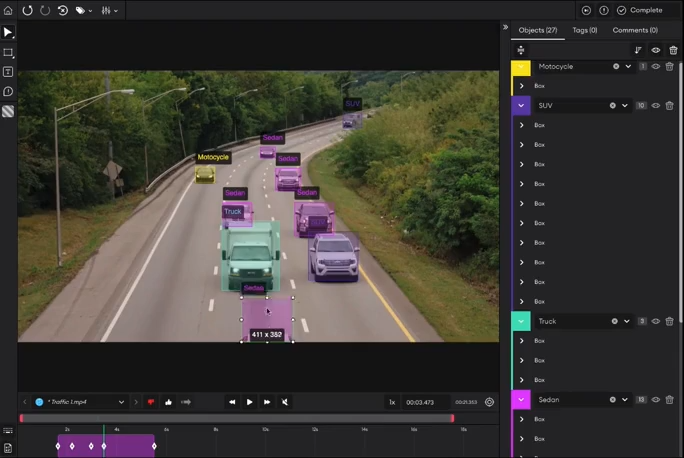The image size is (684, 458).
Task: Toggle the striped overlay tool
Action: pos(8,111)
